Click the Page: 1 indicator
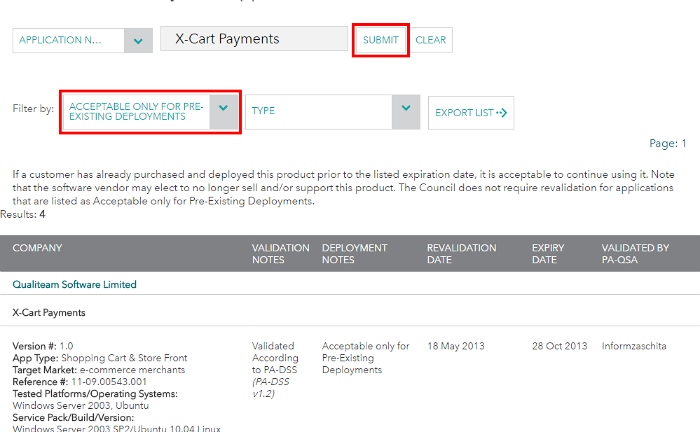 coord(667,143)
